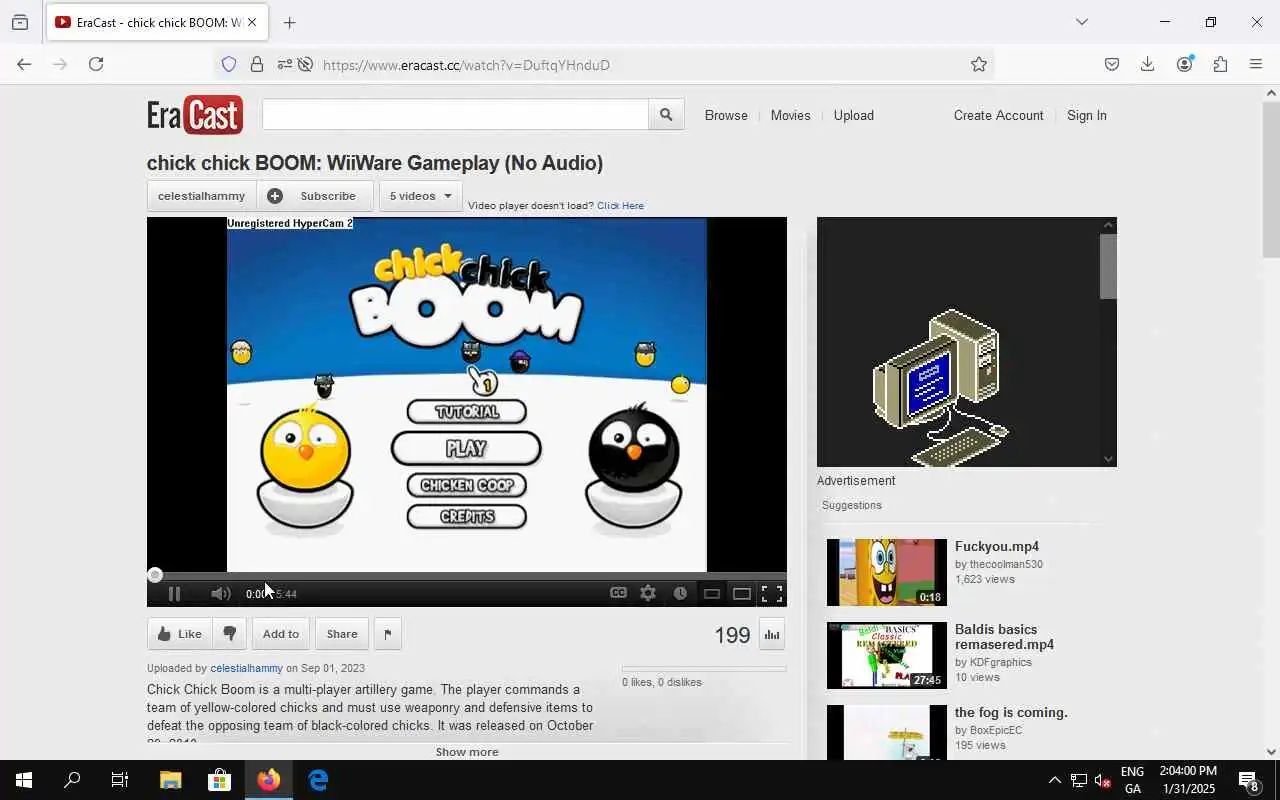This screenshot has width=1280, height=800.
Task: Open celestialhammy channel button
Action: (x=201, y=196)
